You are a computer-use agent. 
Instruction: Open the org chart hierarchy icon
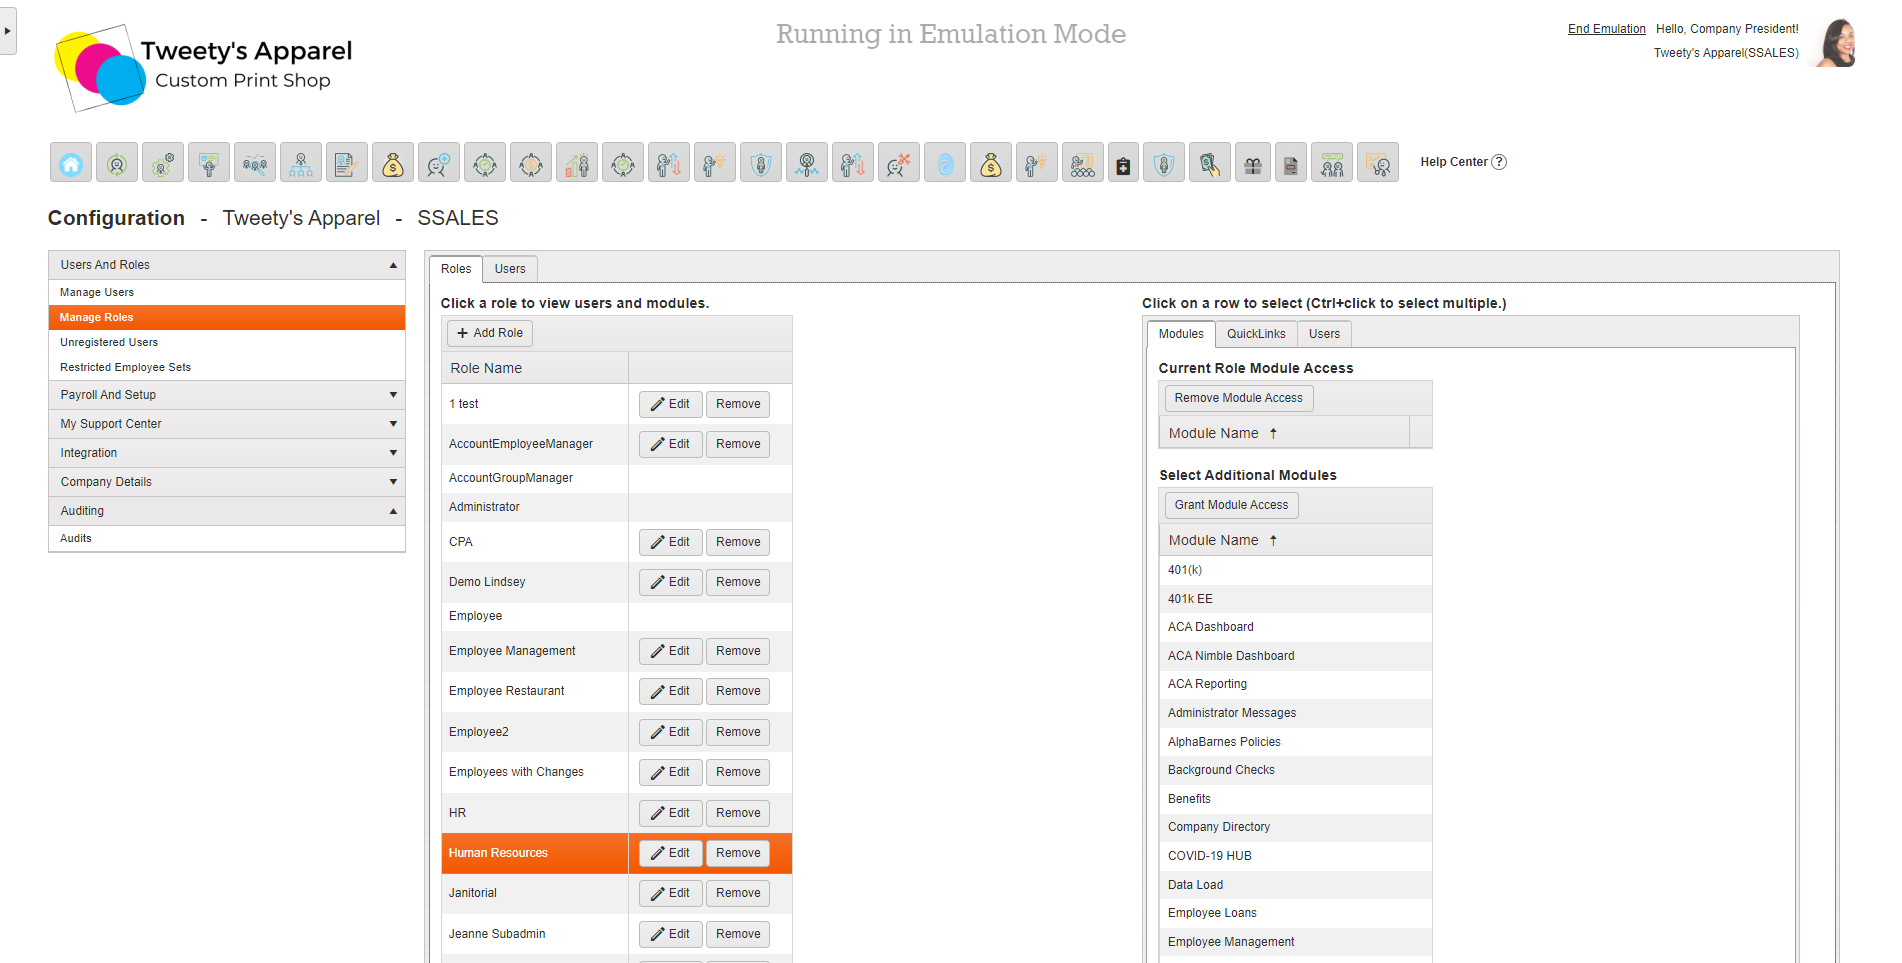(x=301, y=162)
